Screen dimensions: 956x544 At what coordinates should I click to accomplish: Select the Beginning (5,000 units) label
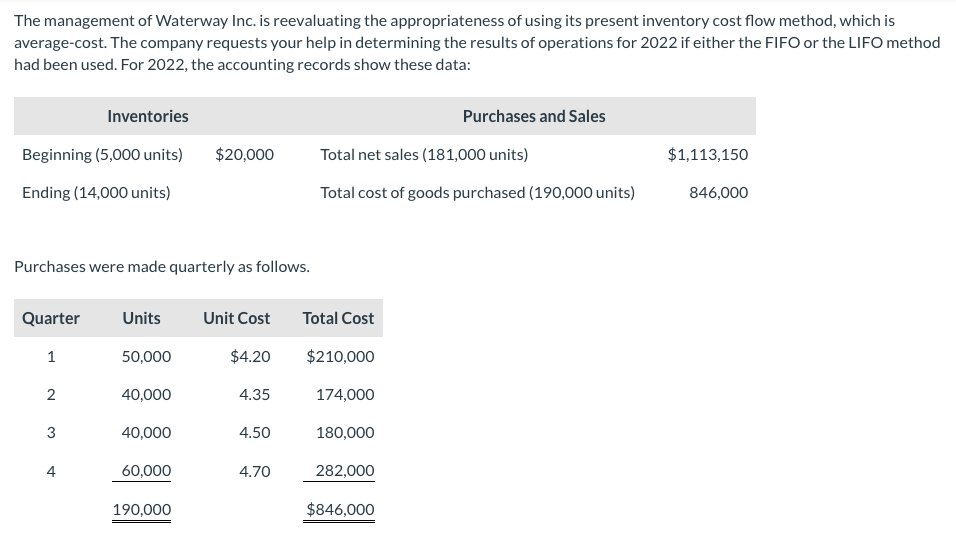coord(102,154)
